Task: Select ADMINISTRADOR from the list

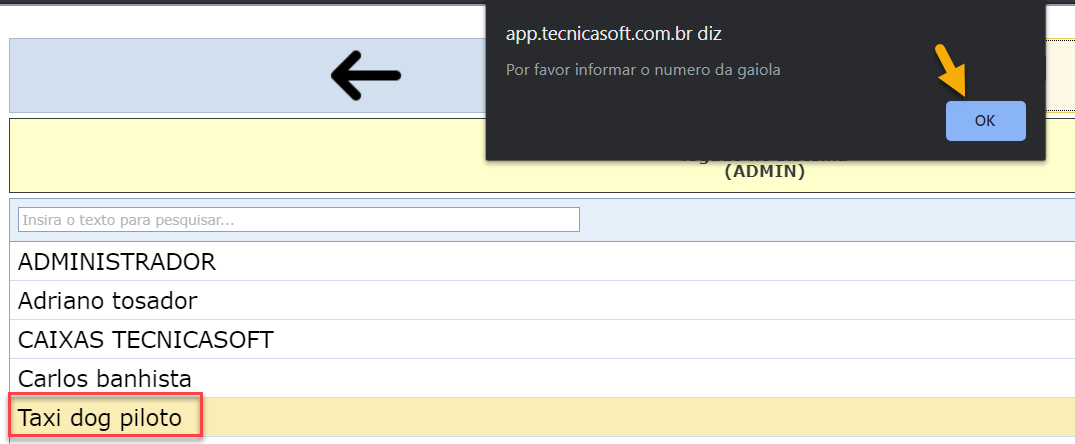Action: pyautogui.click(x=542, y=261)
